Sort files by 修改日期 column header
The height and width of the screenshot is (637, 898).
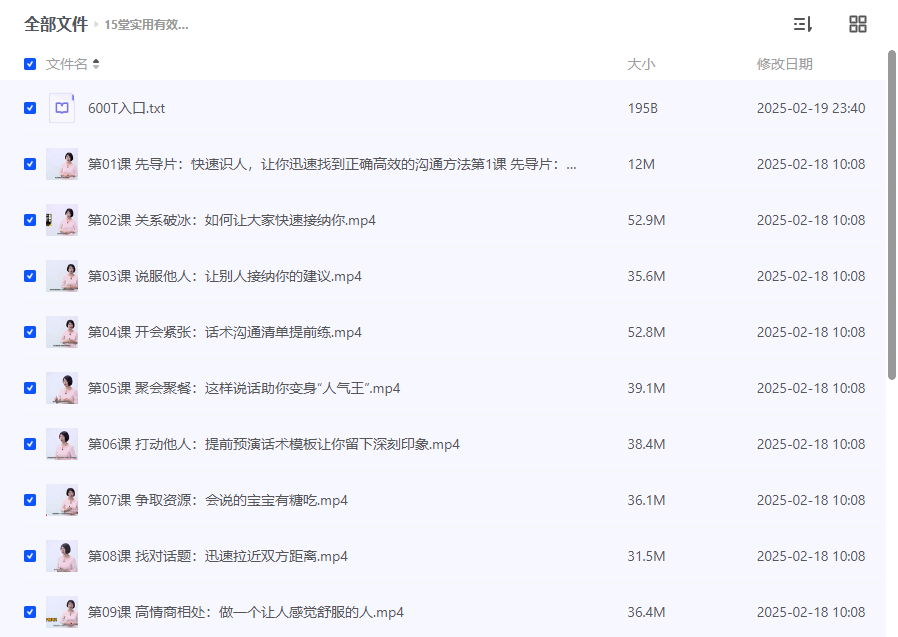(784, 64)
